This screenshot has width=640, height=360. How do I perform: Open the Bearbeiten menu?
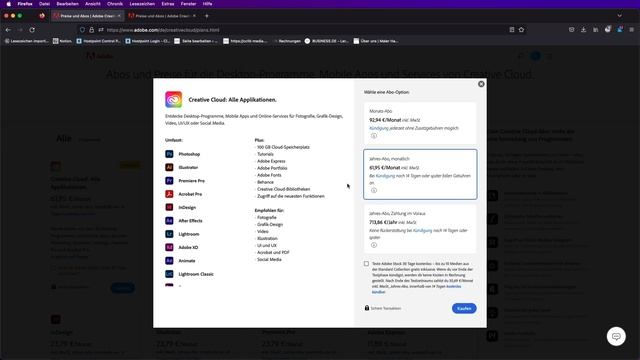pos(67,4)
